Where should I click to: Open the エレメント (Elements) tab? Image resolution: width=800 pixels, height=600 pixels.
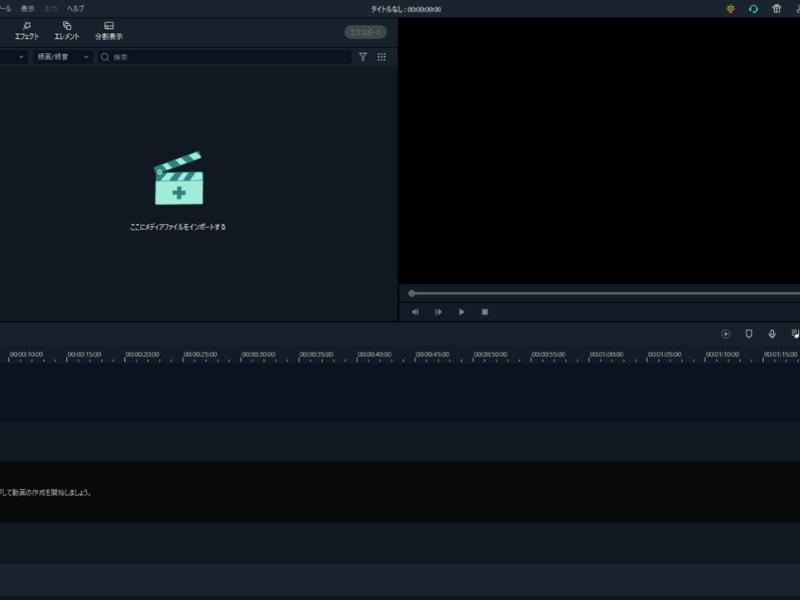67,30
